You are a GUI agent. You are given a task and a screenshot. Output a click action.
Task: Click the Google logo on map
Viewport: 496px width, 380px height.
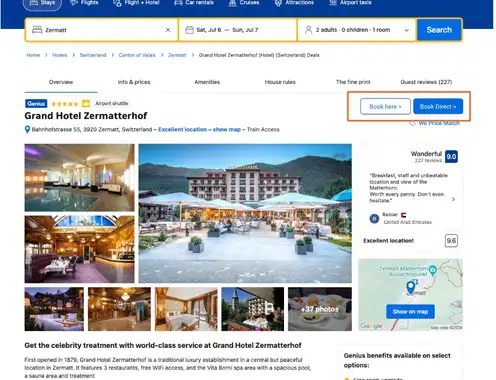tap(371, 326)
